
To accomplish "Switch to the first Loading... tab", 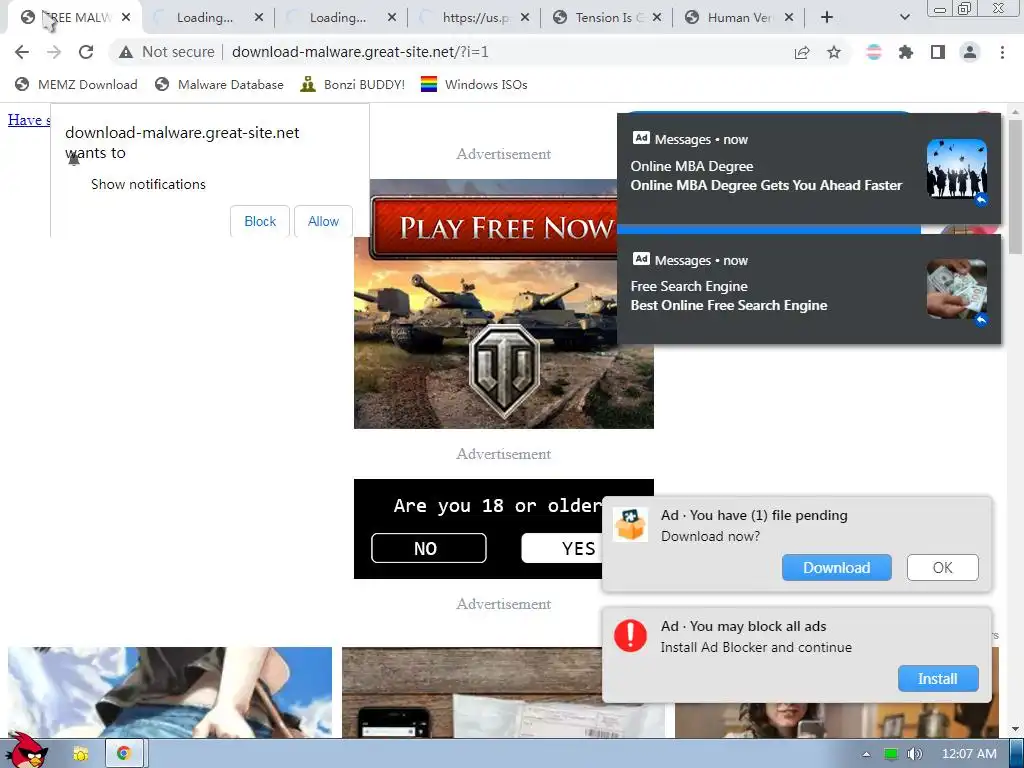I will [204, 18].
